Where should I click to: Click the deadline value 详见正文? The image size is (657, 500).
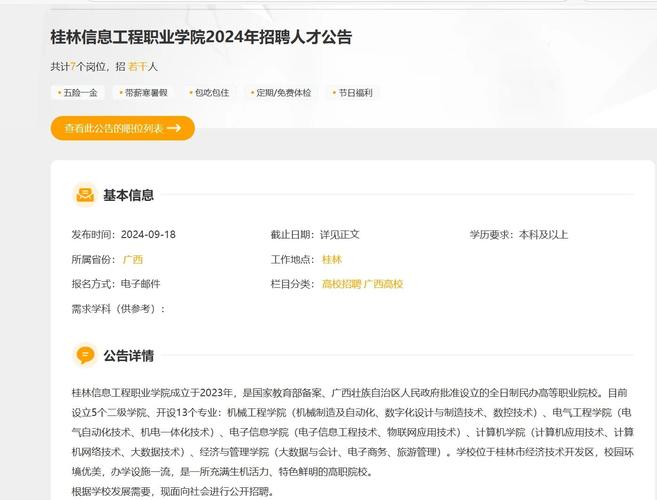click(340, 234)
